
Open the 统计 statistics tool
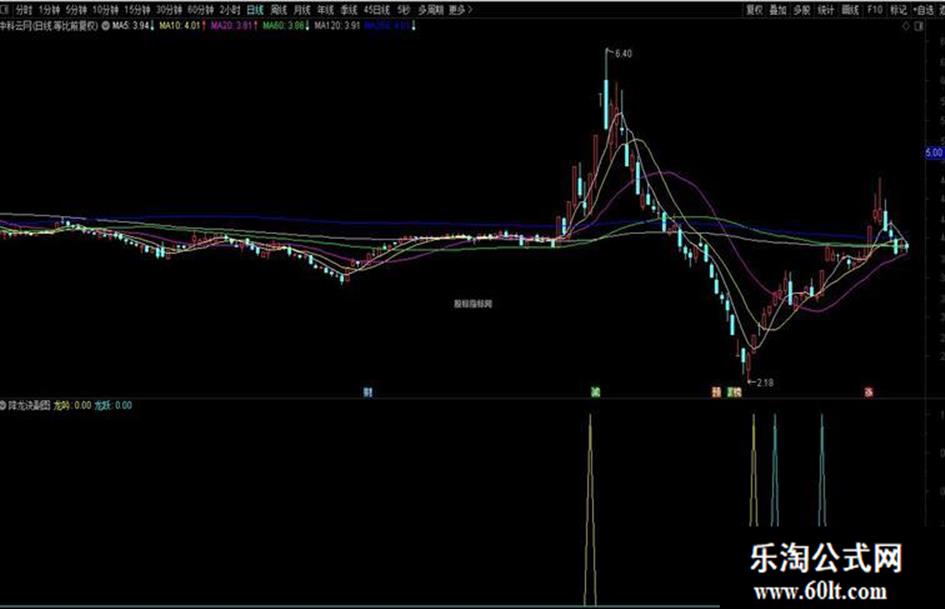(826, 10)
